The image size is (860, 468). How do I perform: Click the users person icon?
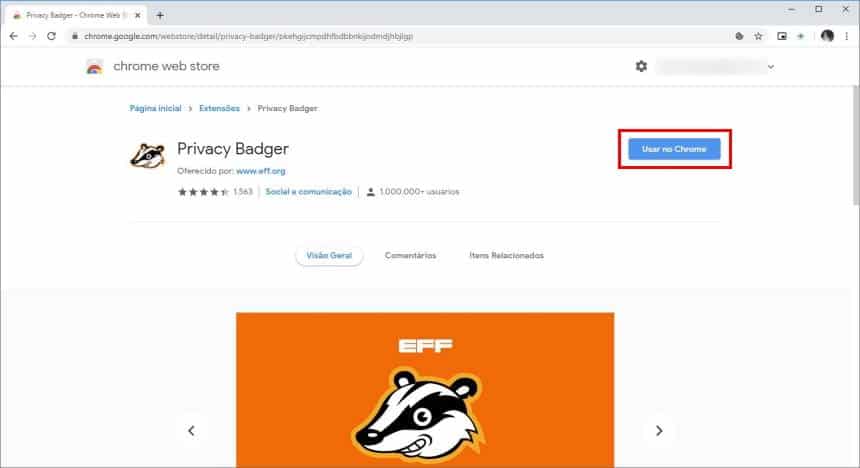(x=370, y=191)
